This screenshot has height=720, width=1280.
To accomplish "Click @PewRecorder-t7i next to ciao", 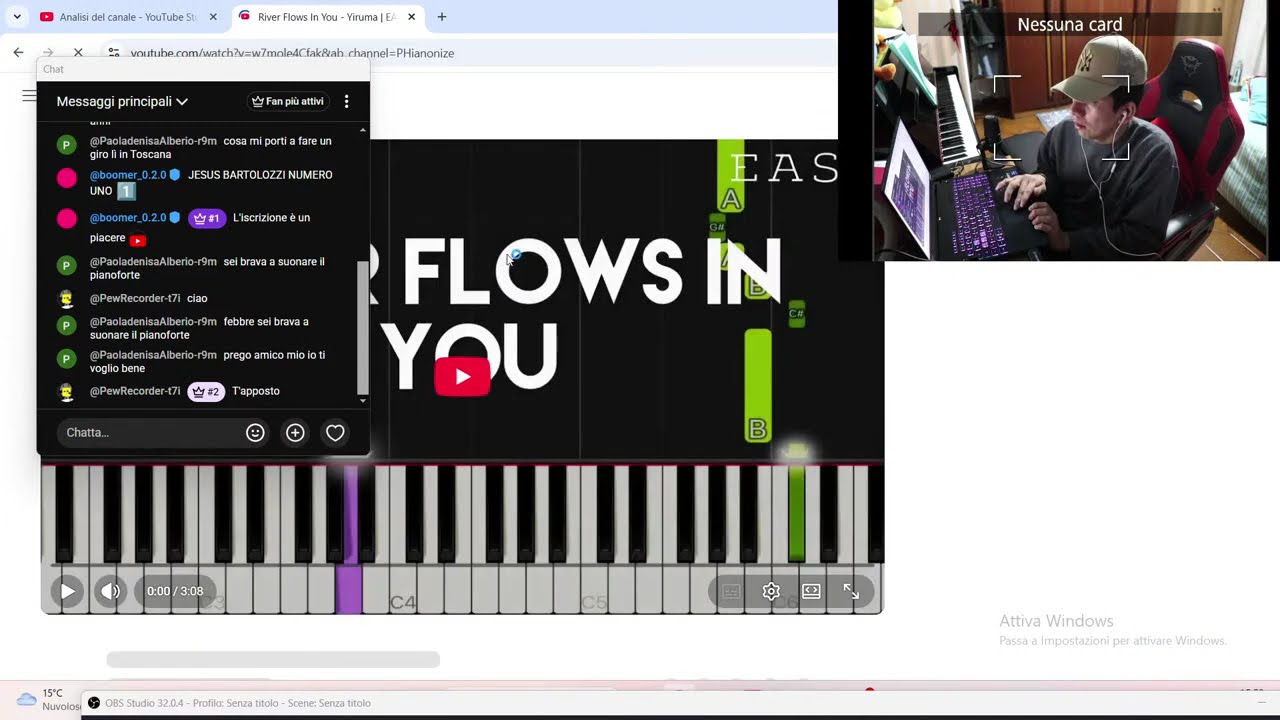I will click(x=135, y=298).
